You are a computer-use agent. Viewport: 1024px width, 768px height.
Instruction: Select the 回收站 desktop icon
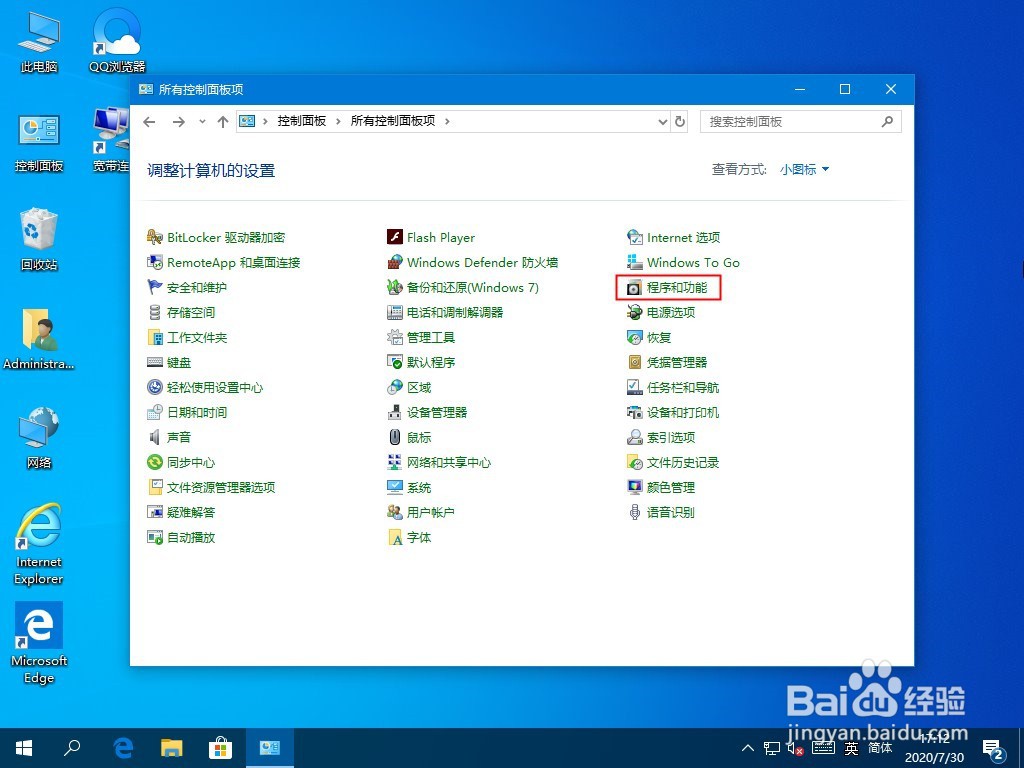[x=39, y=238]
